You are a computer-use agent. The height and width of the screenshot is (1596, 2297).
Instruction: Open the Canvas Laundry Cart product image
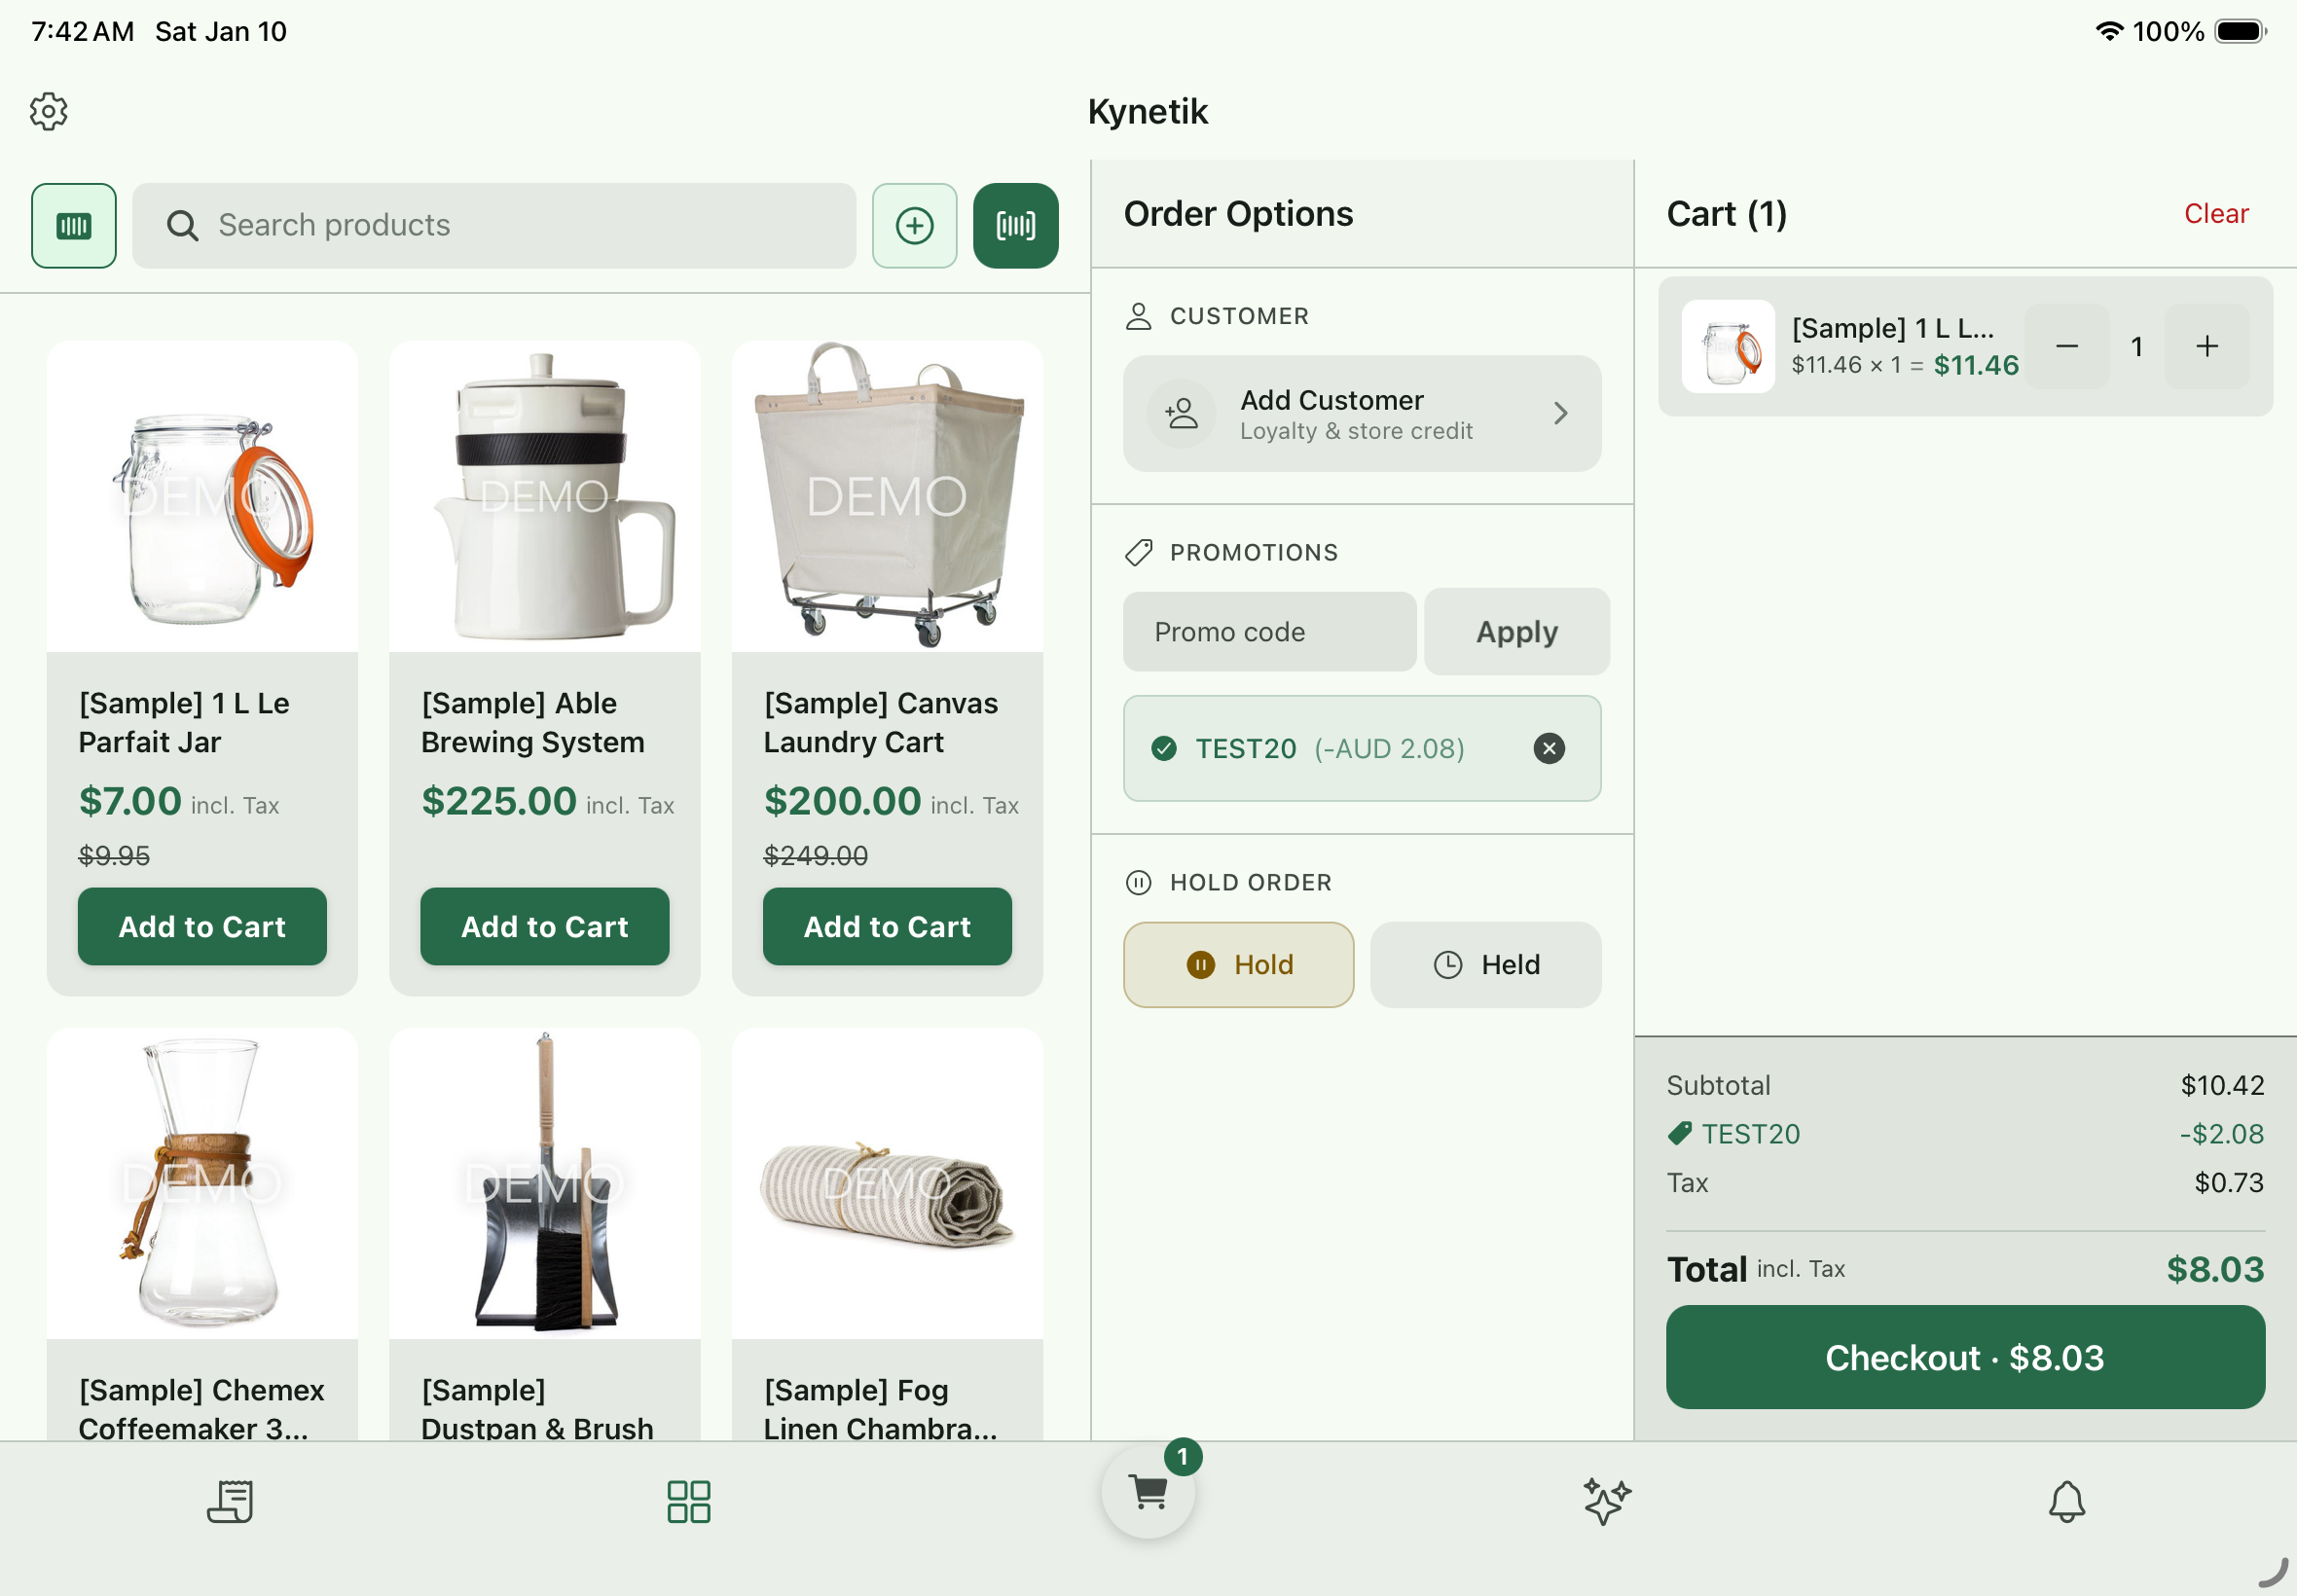(x=887, y=497)
